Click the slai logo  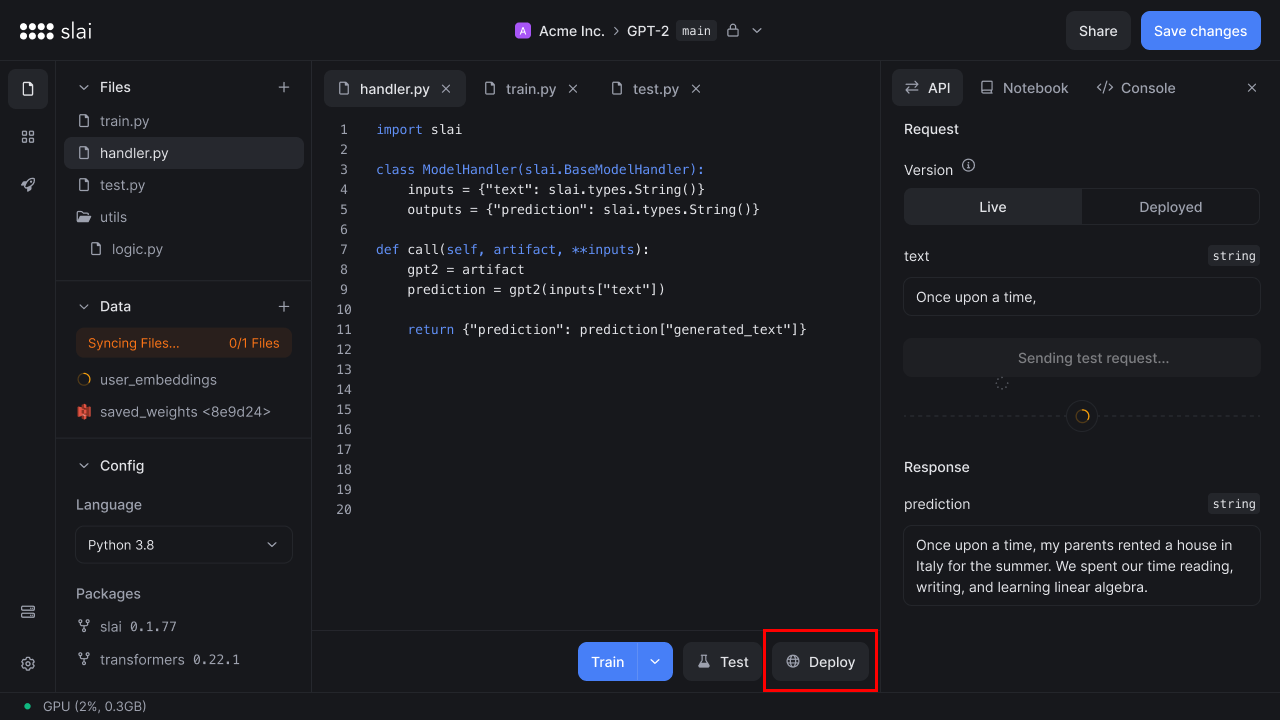point(55,31)
